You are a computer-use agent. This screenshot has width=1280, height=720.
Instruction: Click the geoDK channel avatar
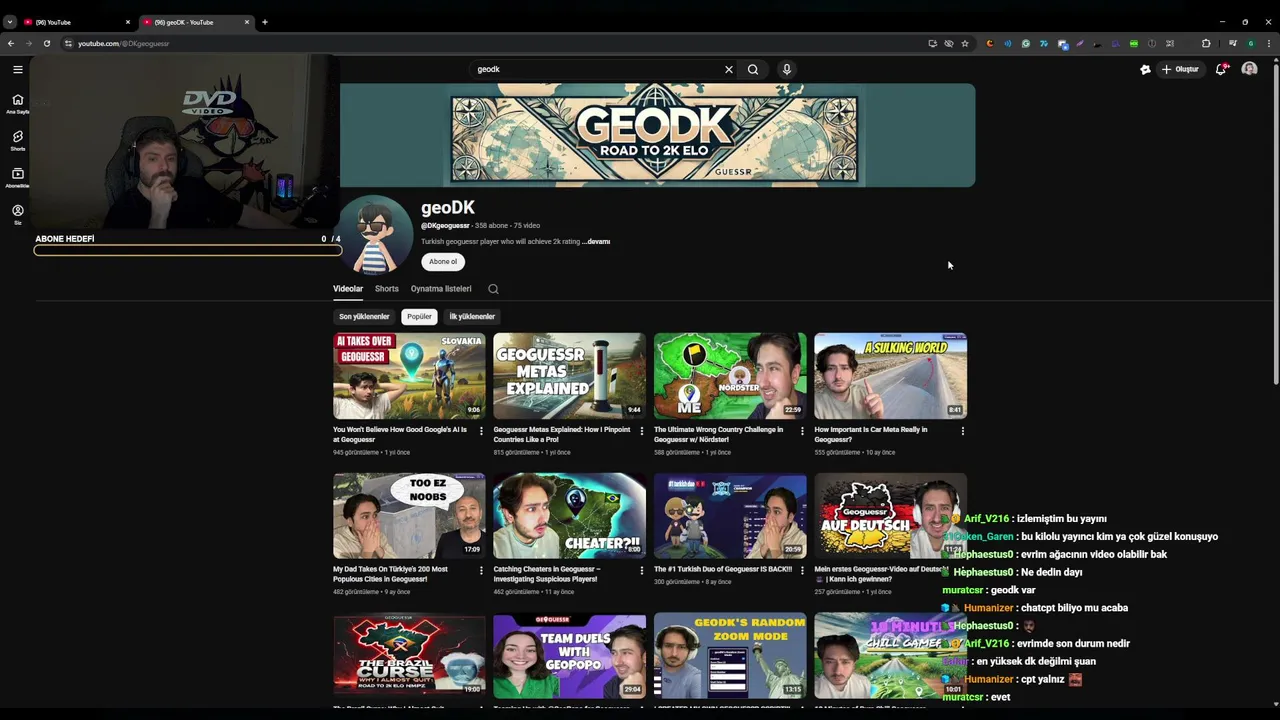pyautogui.click(x=374, y=236)
